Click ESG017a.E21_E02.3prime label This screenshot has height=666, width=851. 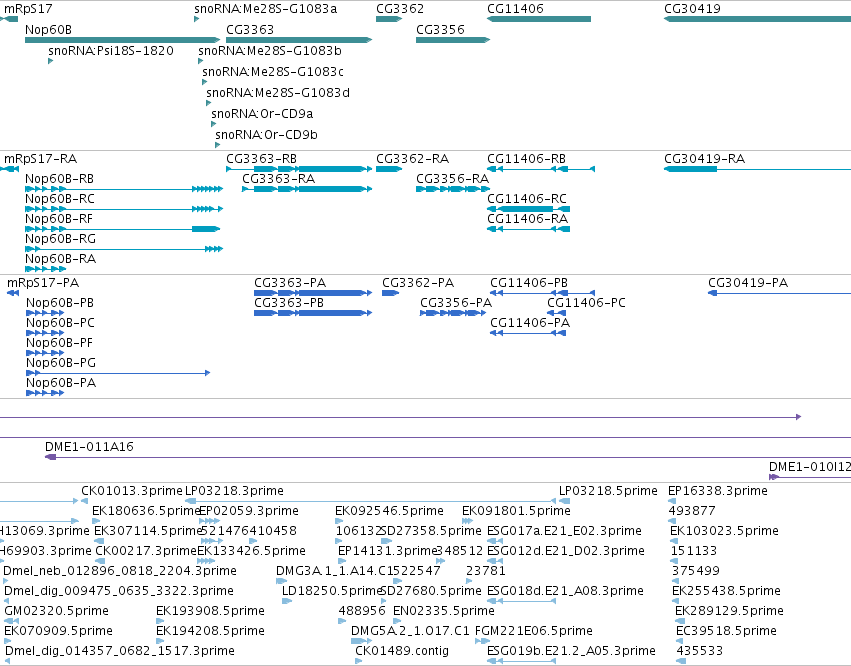(x=564, y=531)
